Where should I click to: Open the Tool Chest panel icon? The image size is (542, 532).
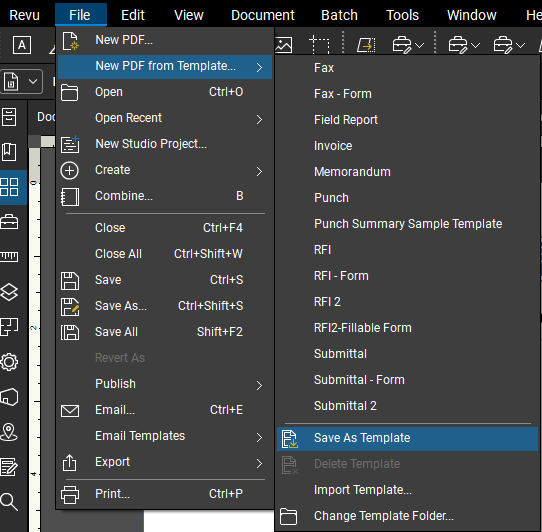9,222
